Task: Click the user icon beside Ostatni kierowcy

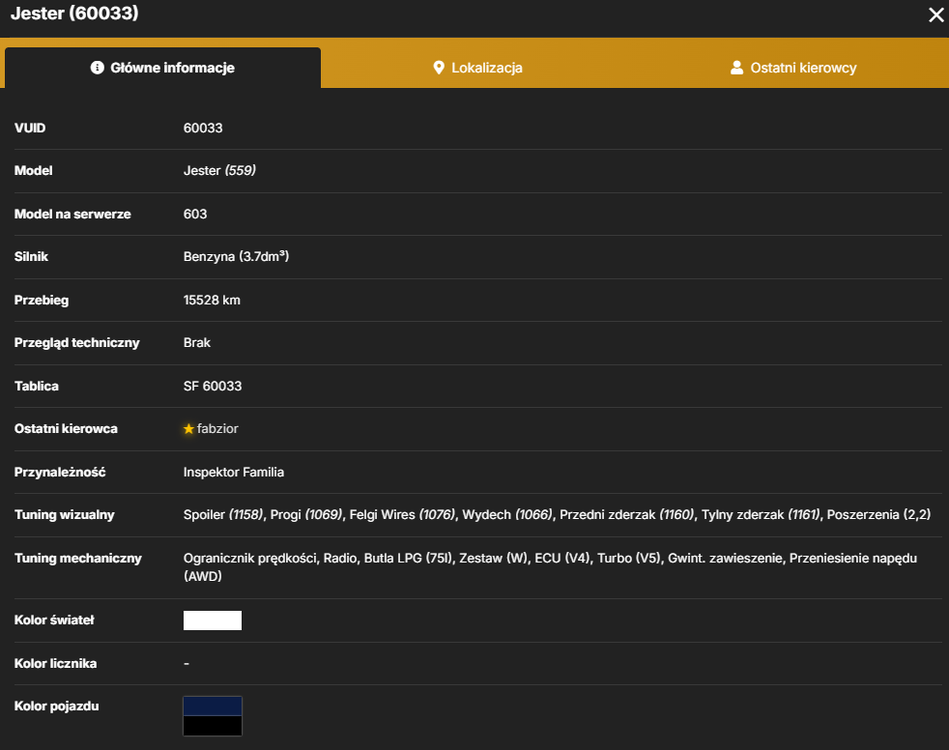Action: click(x=737, y=68)
